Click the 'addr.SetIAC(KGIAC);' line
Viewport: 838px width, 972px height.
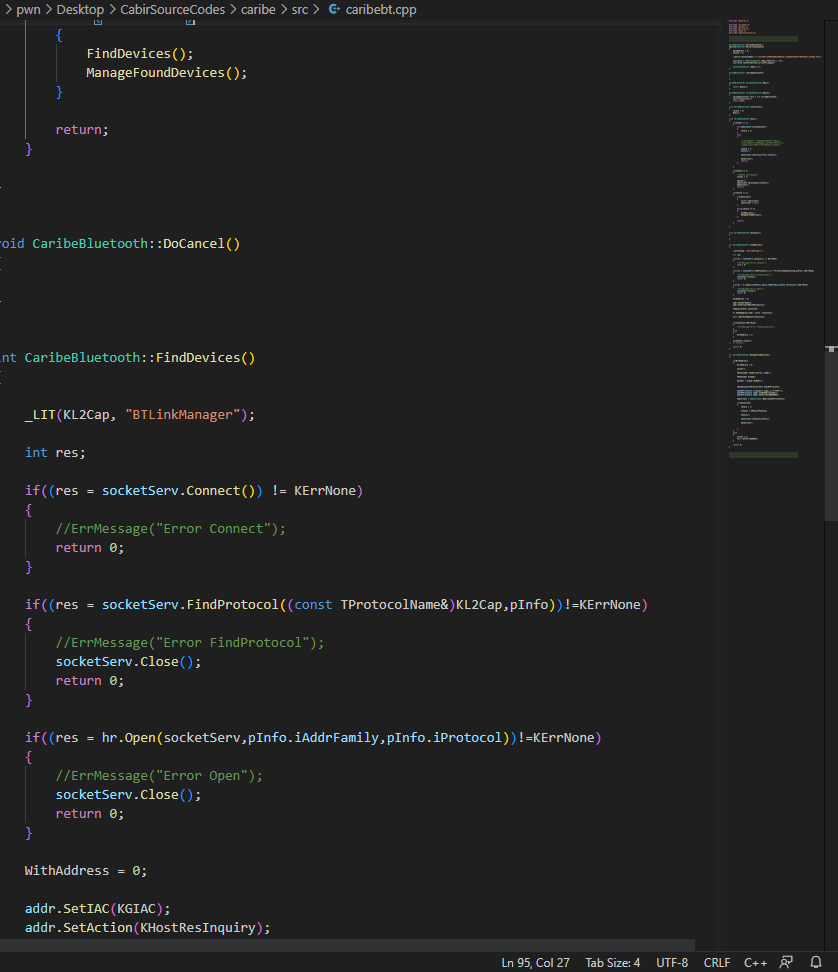point(97,908)
